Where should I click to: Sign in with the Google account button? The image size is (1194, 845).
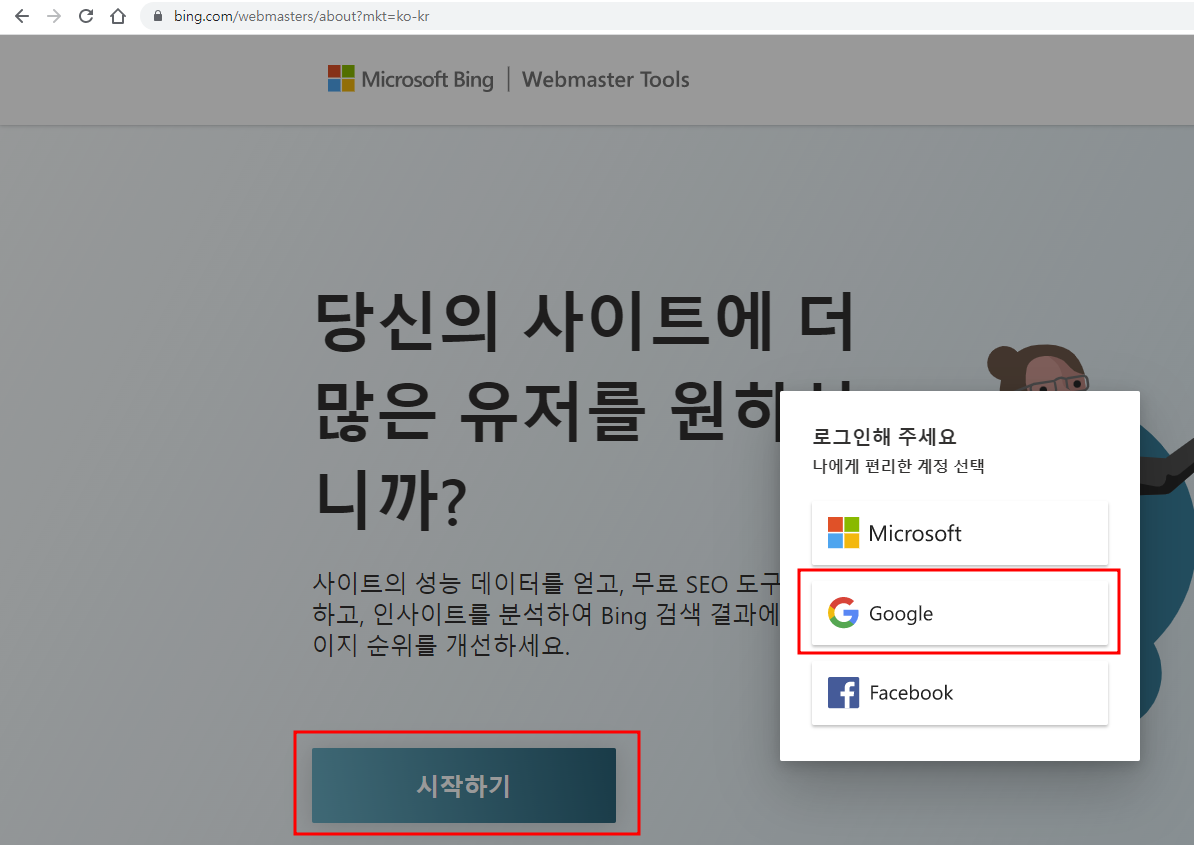click(959, 613)
